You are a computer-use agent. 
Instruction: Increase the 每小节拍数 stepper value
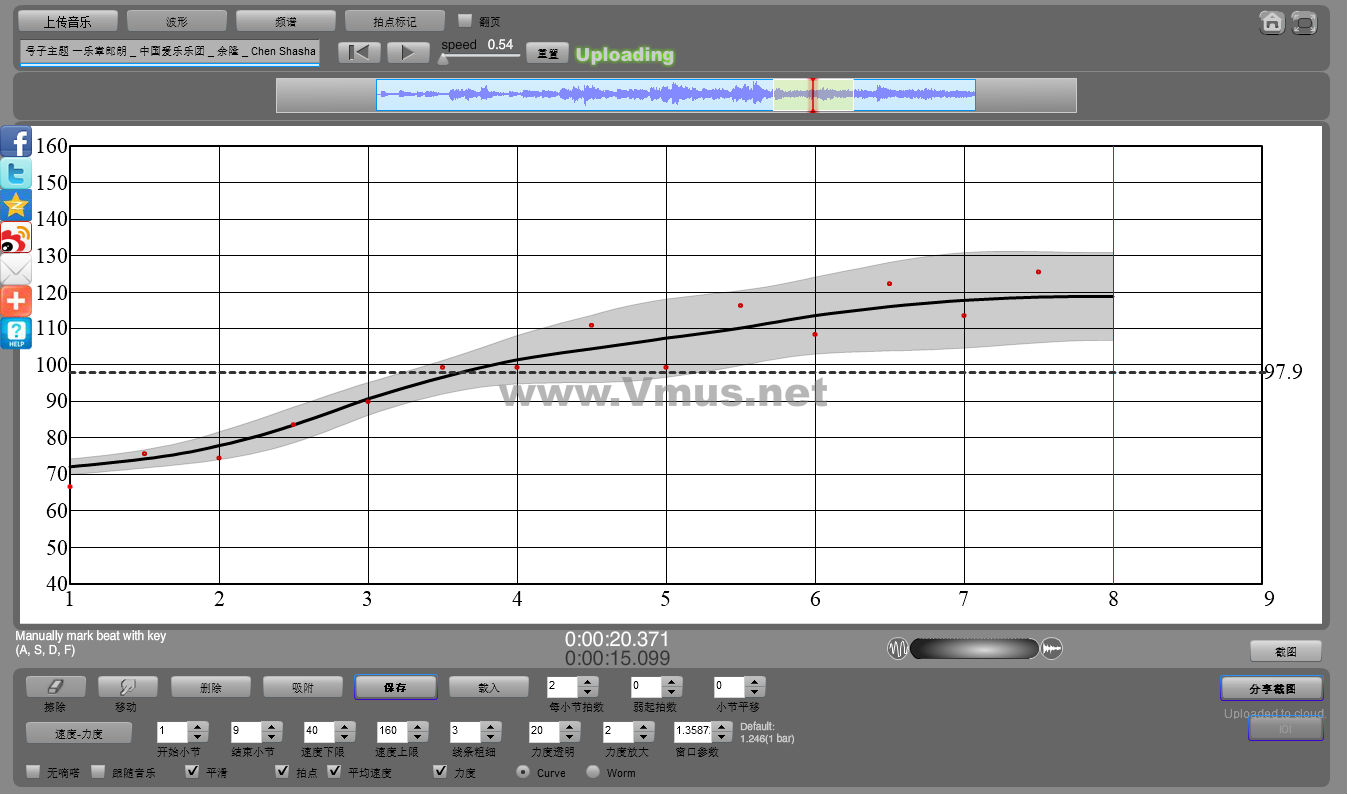coord(588,682)
